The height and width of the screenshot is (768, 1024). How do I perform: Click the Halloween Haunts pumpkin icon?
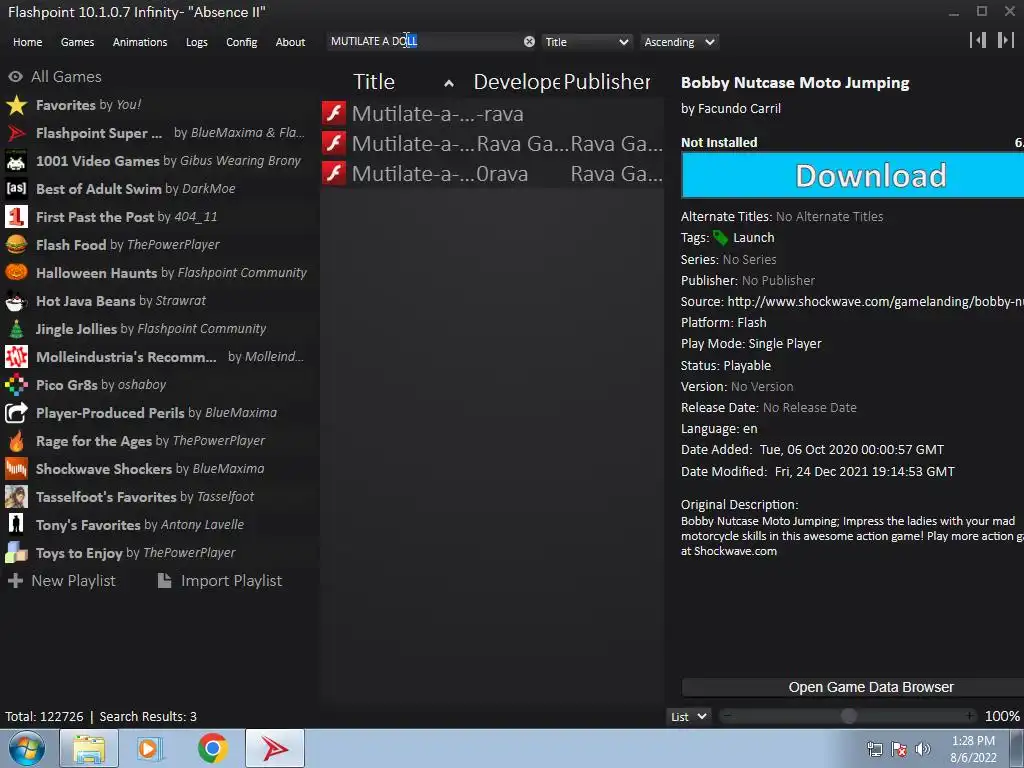16,273
